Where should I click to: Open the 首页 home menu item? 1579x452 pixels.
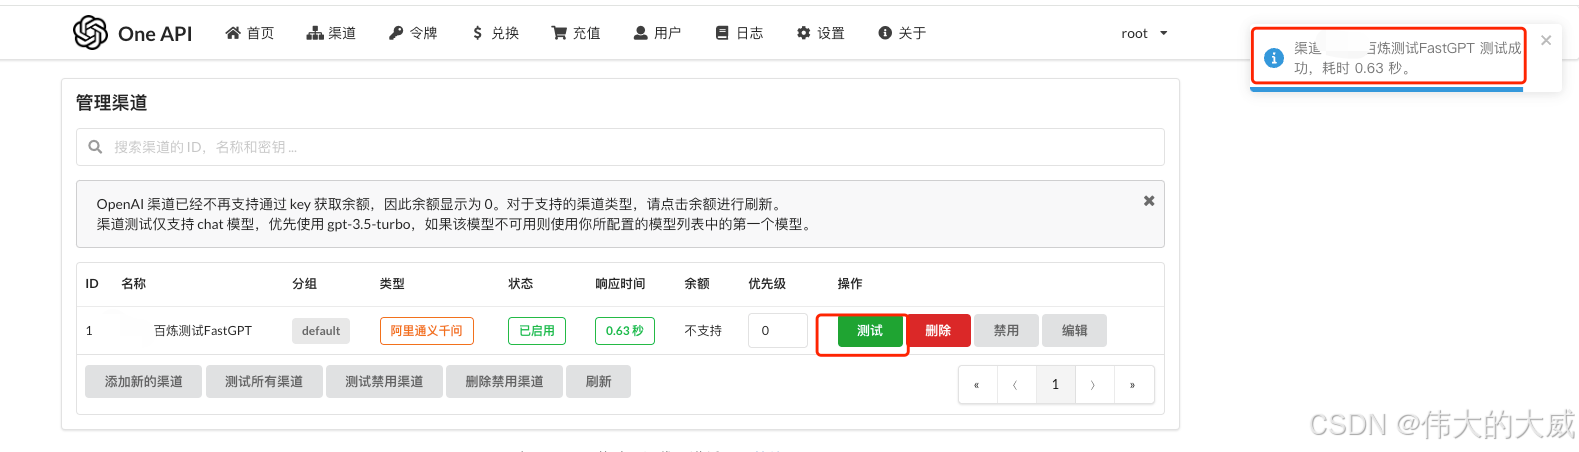click(250, 33)
